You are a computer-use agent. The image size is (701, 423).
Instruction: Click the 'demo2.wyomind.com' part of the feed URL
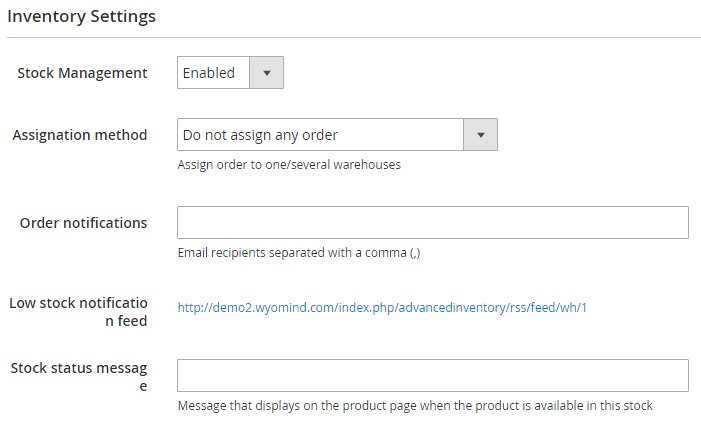[274, 308]
